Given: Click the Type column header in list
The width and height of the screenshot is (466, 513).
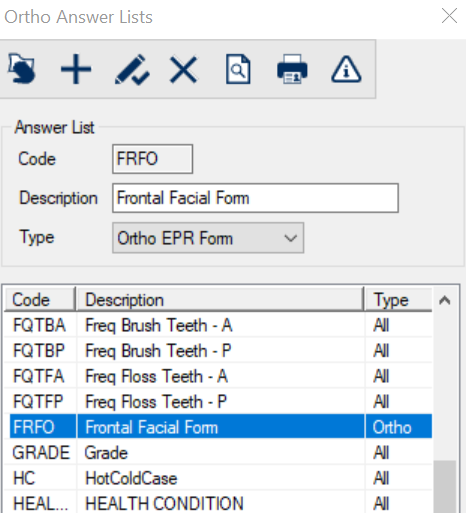Looking at the screenshot, I should coord(398,300).
